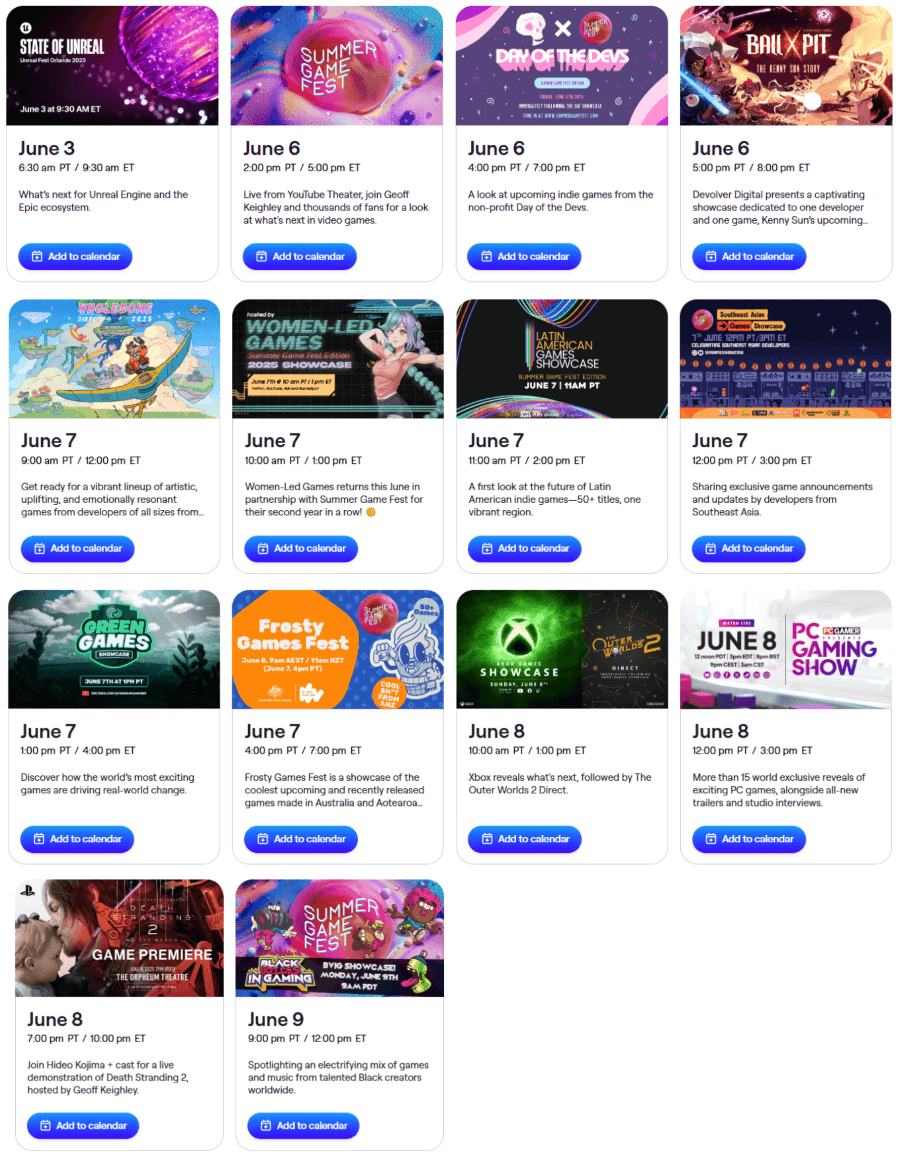Click calendar icon on PC Gaming Show card

pyautogui.click(x=710, y=839)
